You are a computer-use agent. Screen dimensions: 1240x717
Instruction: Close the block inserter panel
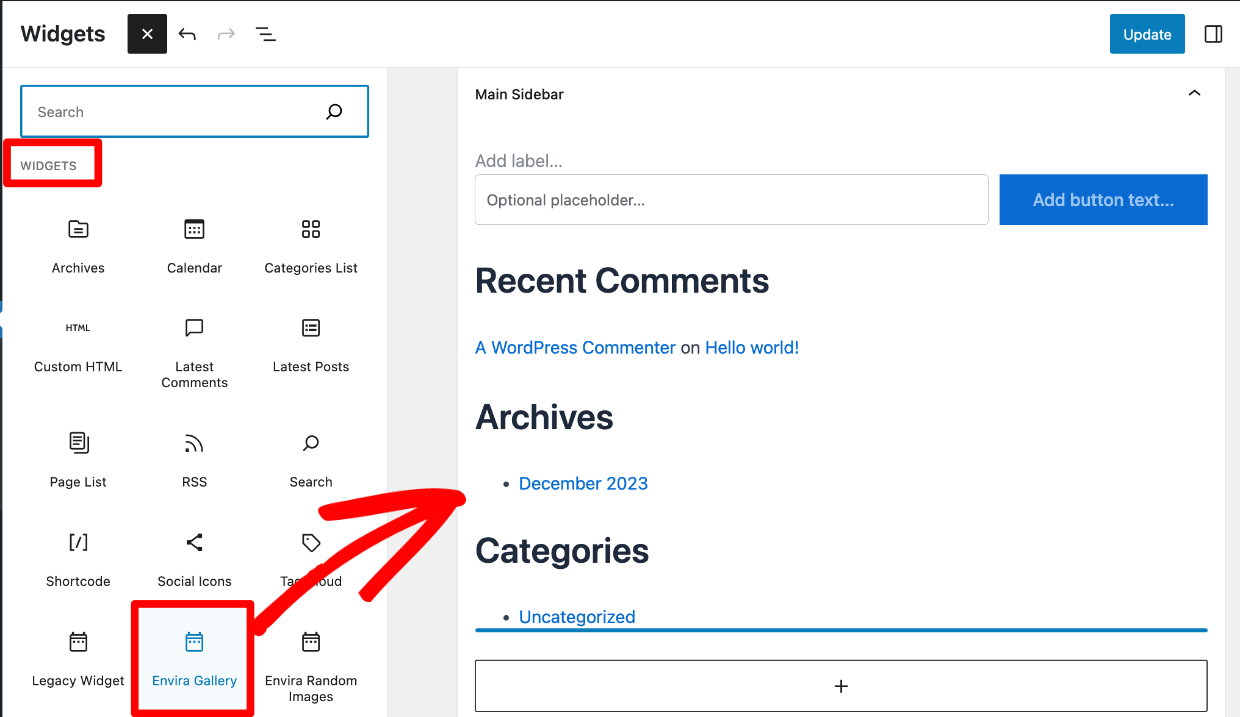147,34
